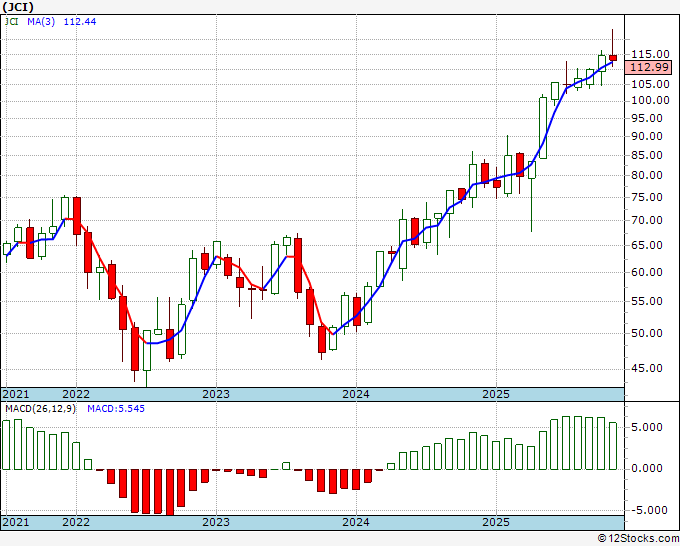Click the MA value 112.44
Image resolution: width=680 pixels, height=546 pixels.
click(80, 22)
